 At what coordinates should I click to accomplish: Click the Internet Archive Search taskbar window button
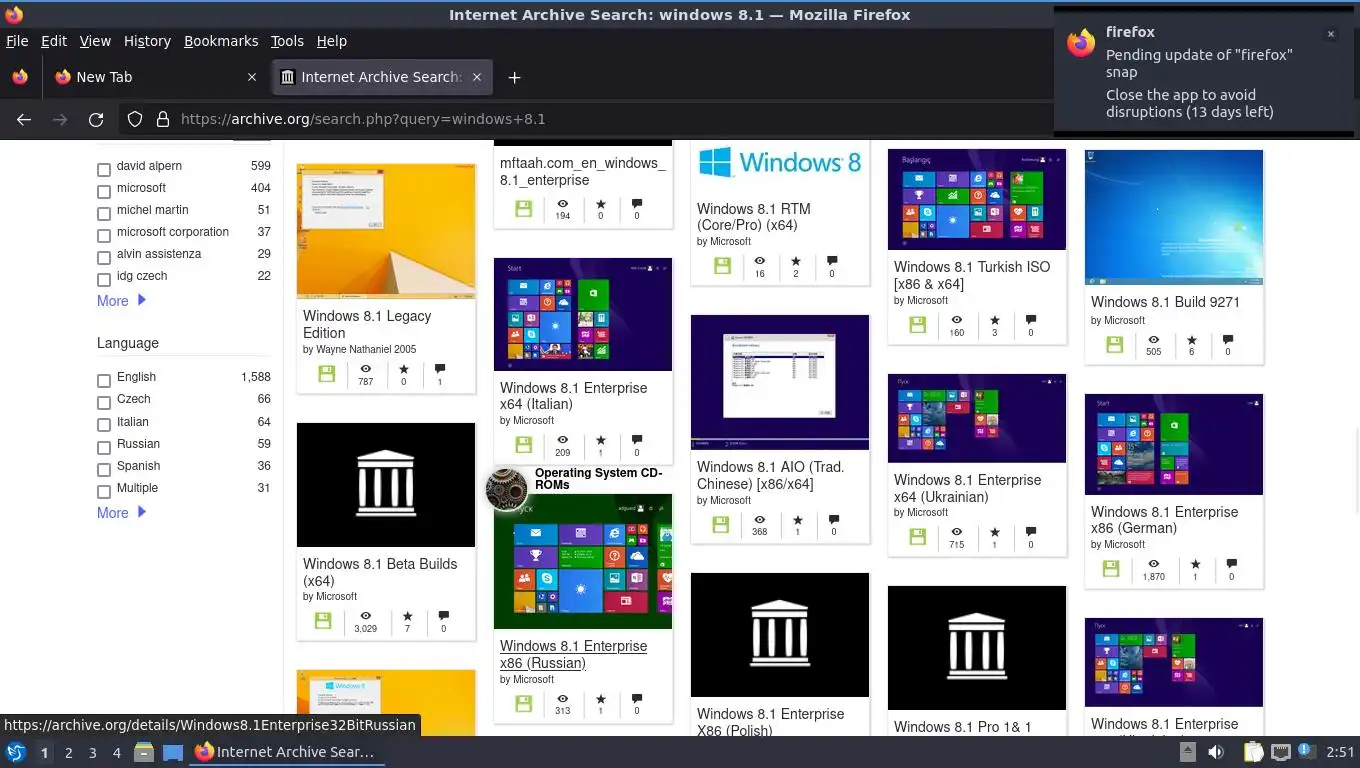[x=285, y=752]
